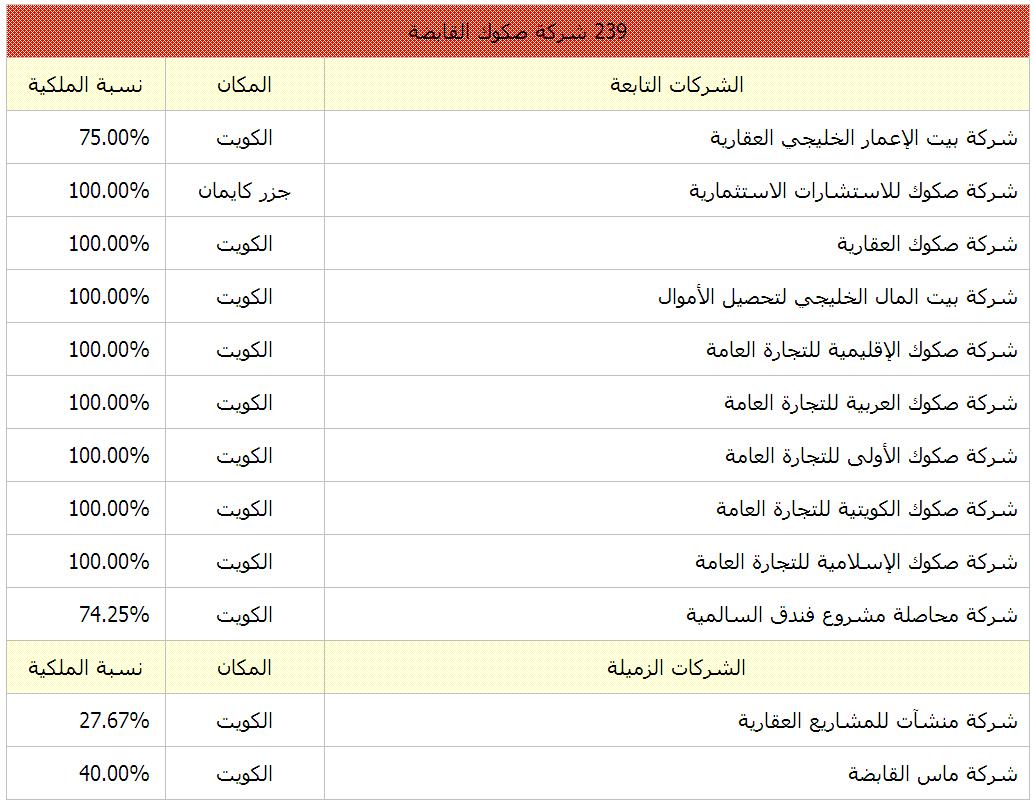Select شركة بيت الإعمار الخليجي العقارية cell

click(863, 138)
